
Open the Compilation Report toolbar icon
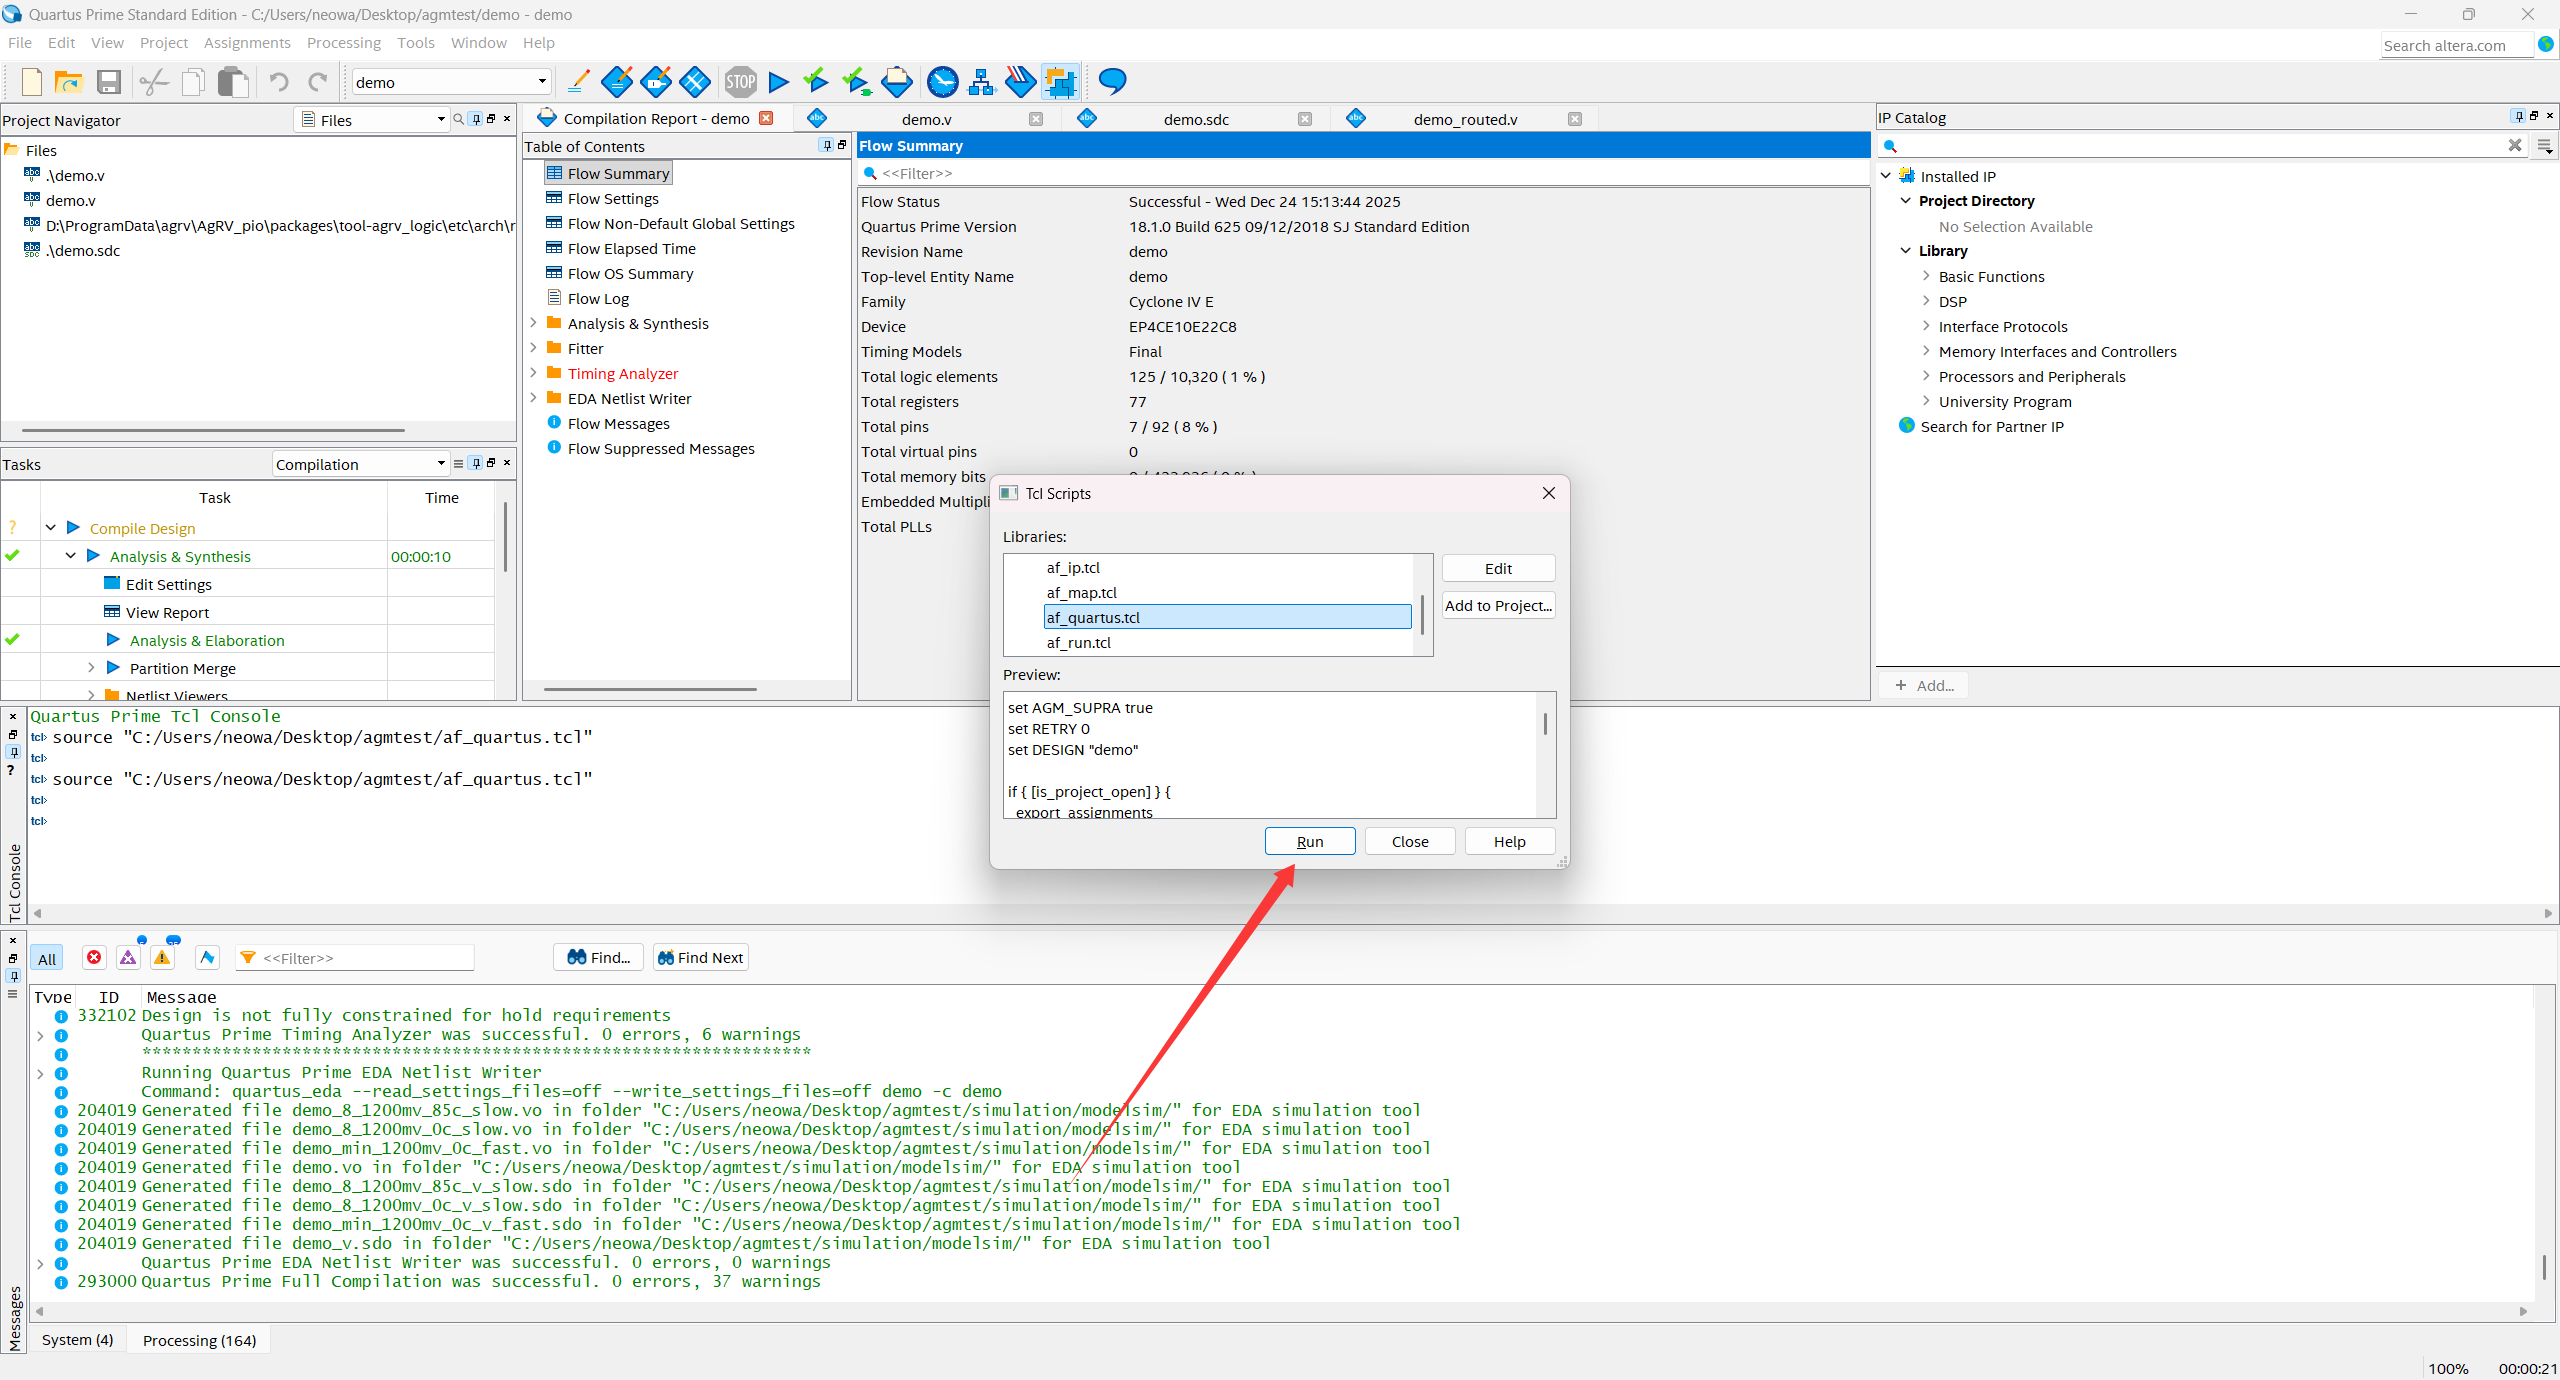click(896, 82)
